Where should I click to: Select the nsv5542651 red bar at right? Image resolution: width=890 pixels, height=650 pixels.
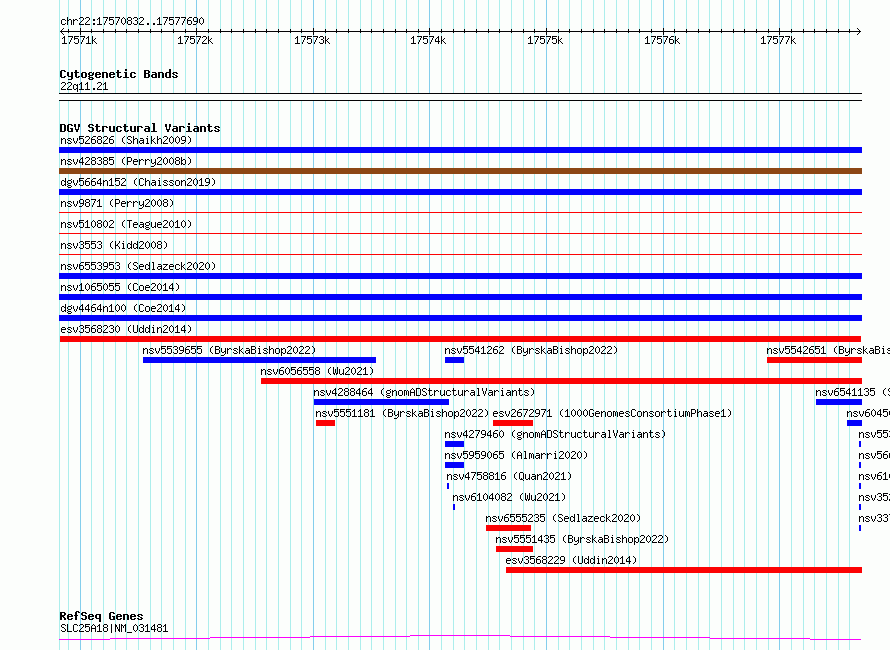pyautogui.click(x=815, y=360)
